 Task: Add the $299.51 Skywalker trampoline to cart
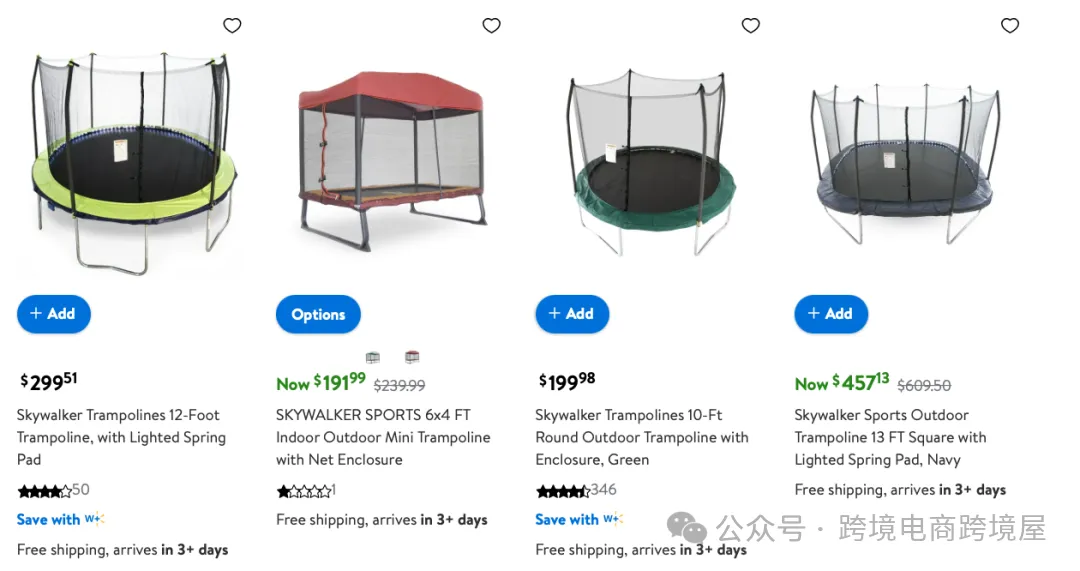[x=53, y=314]
